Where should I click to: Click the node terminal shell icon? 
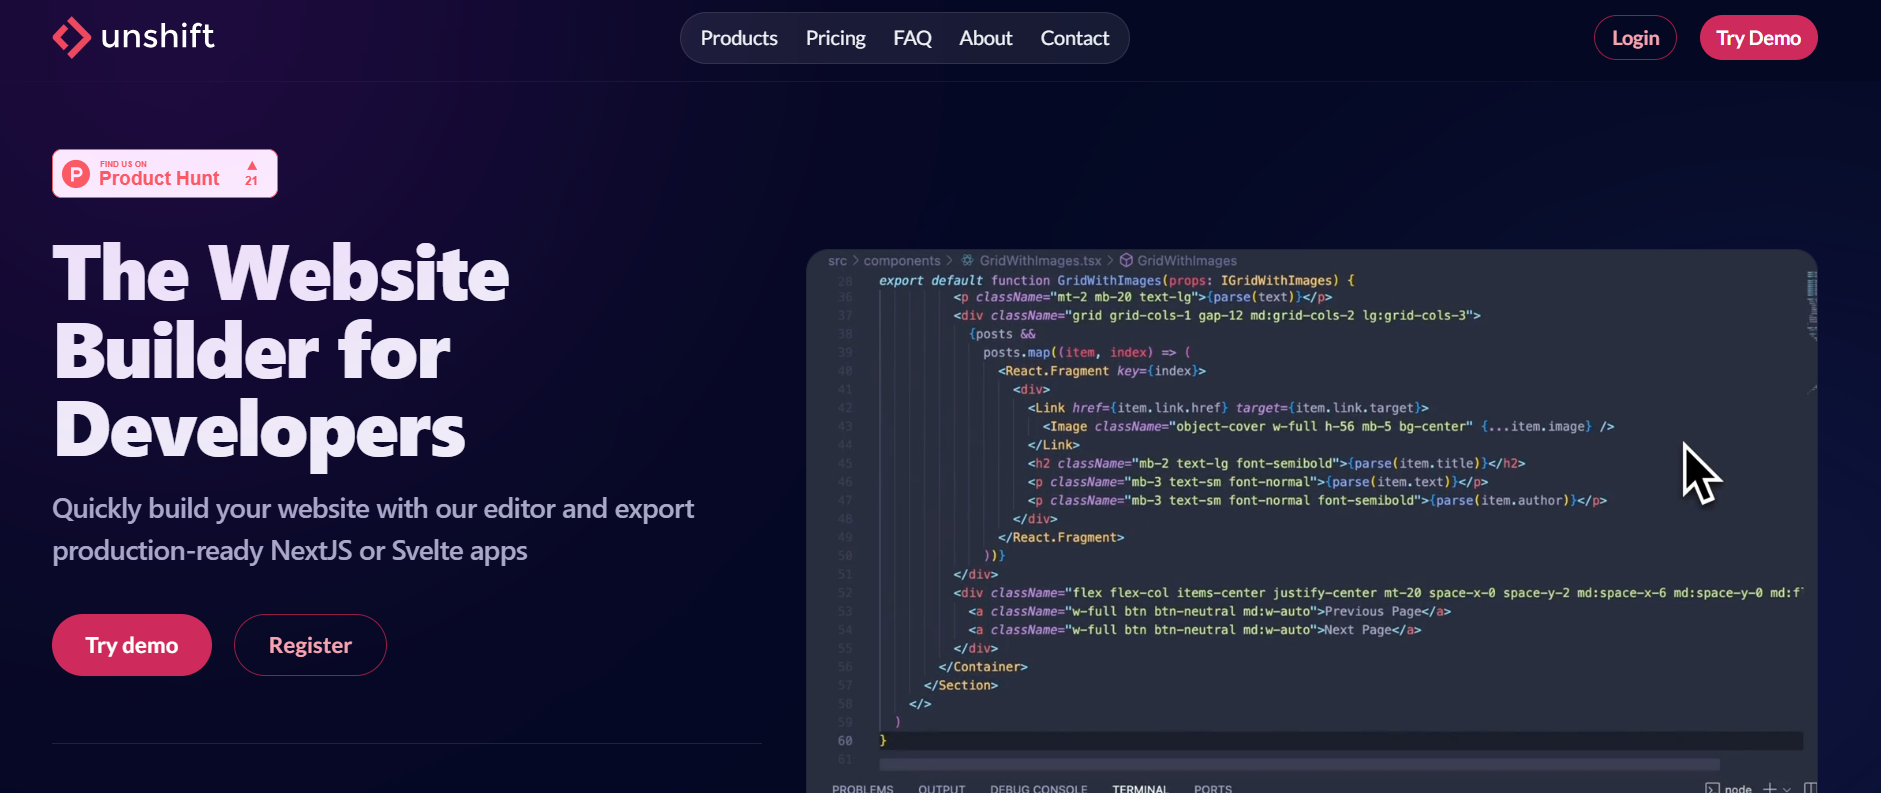click(1712, 788)
